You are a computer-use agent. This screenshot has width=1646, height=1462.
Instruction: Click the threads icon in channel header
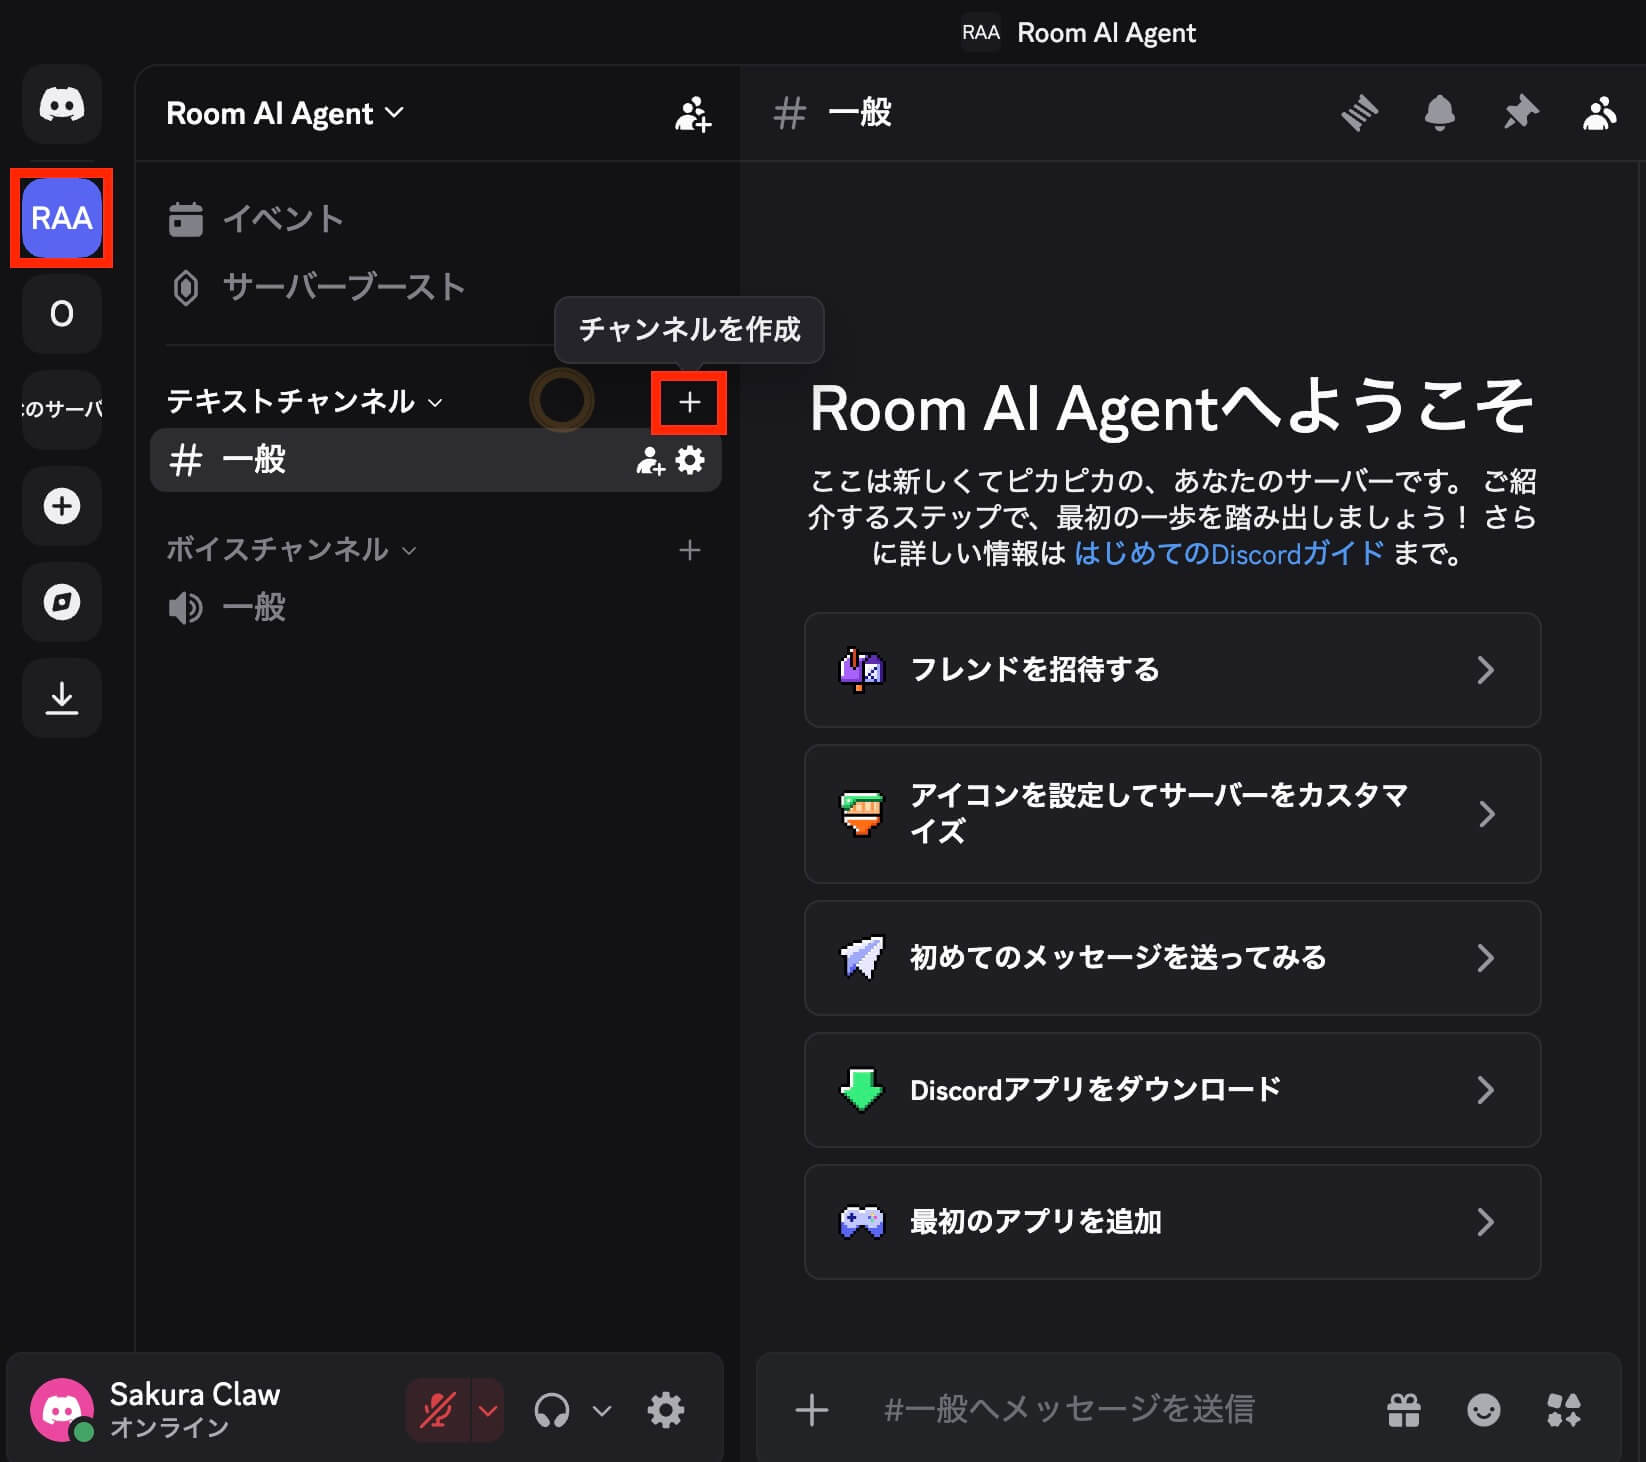tap(1359, 113)
